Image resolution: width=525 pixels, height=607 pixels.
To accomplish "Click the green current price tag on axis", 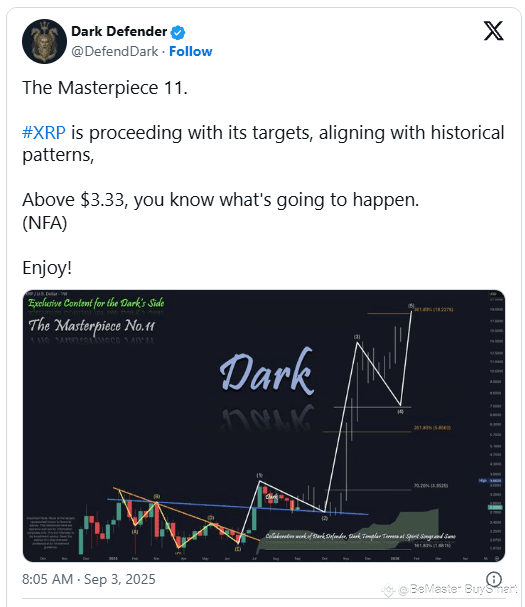I will [496, 507].
